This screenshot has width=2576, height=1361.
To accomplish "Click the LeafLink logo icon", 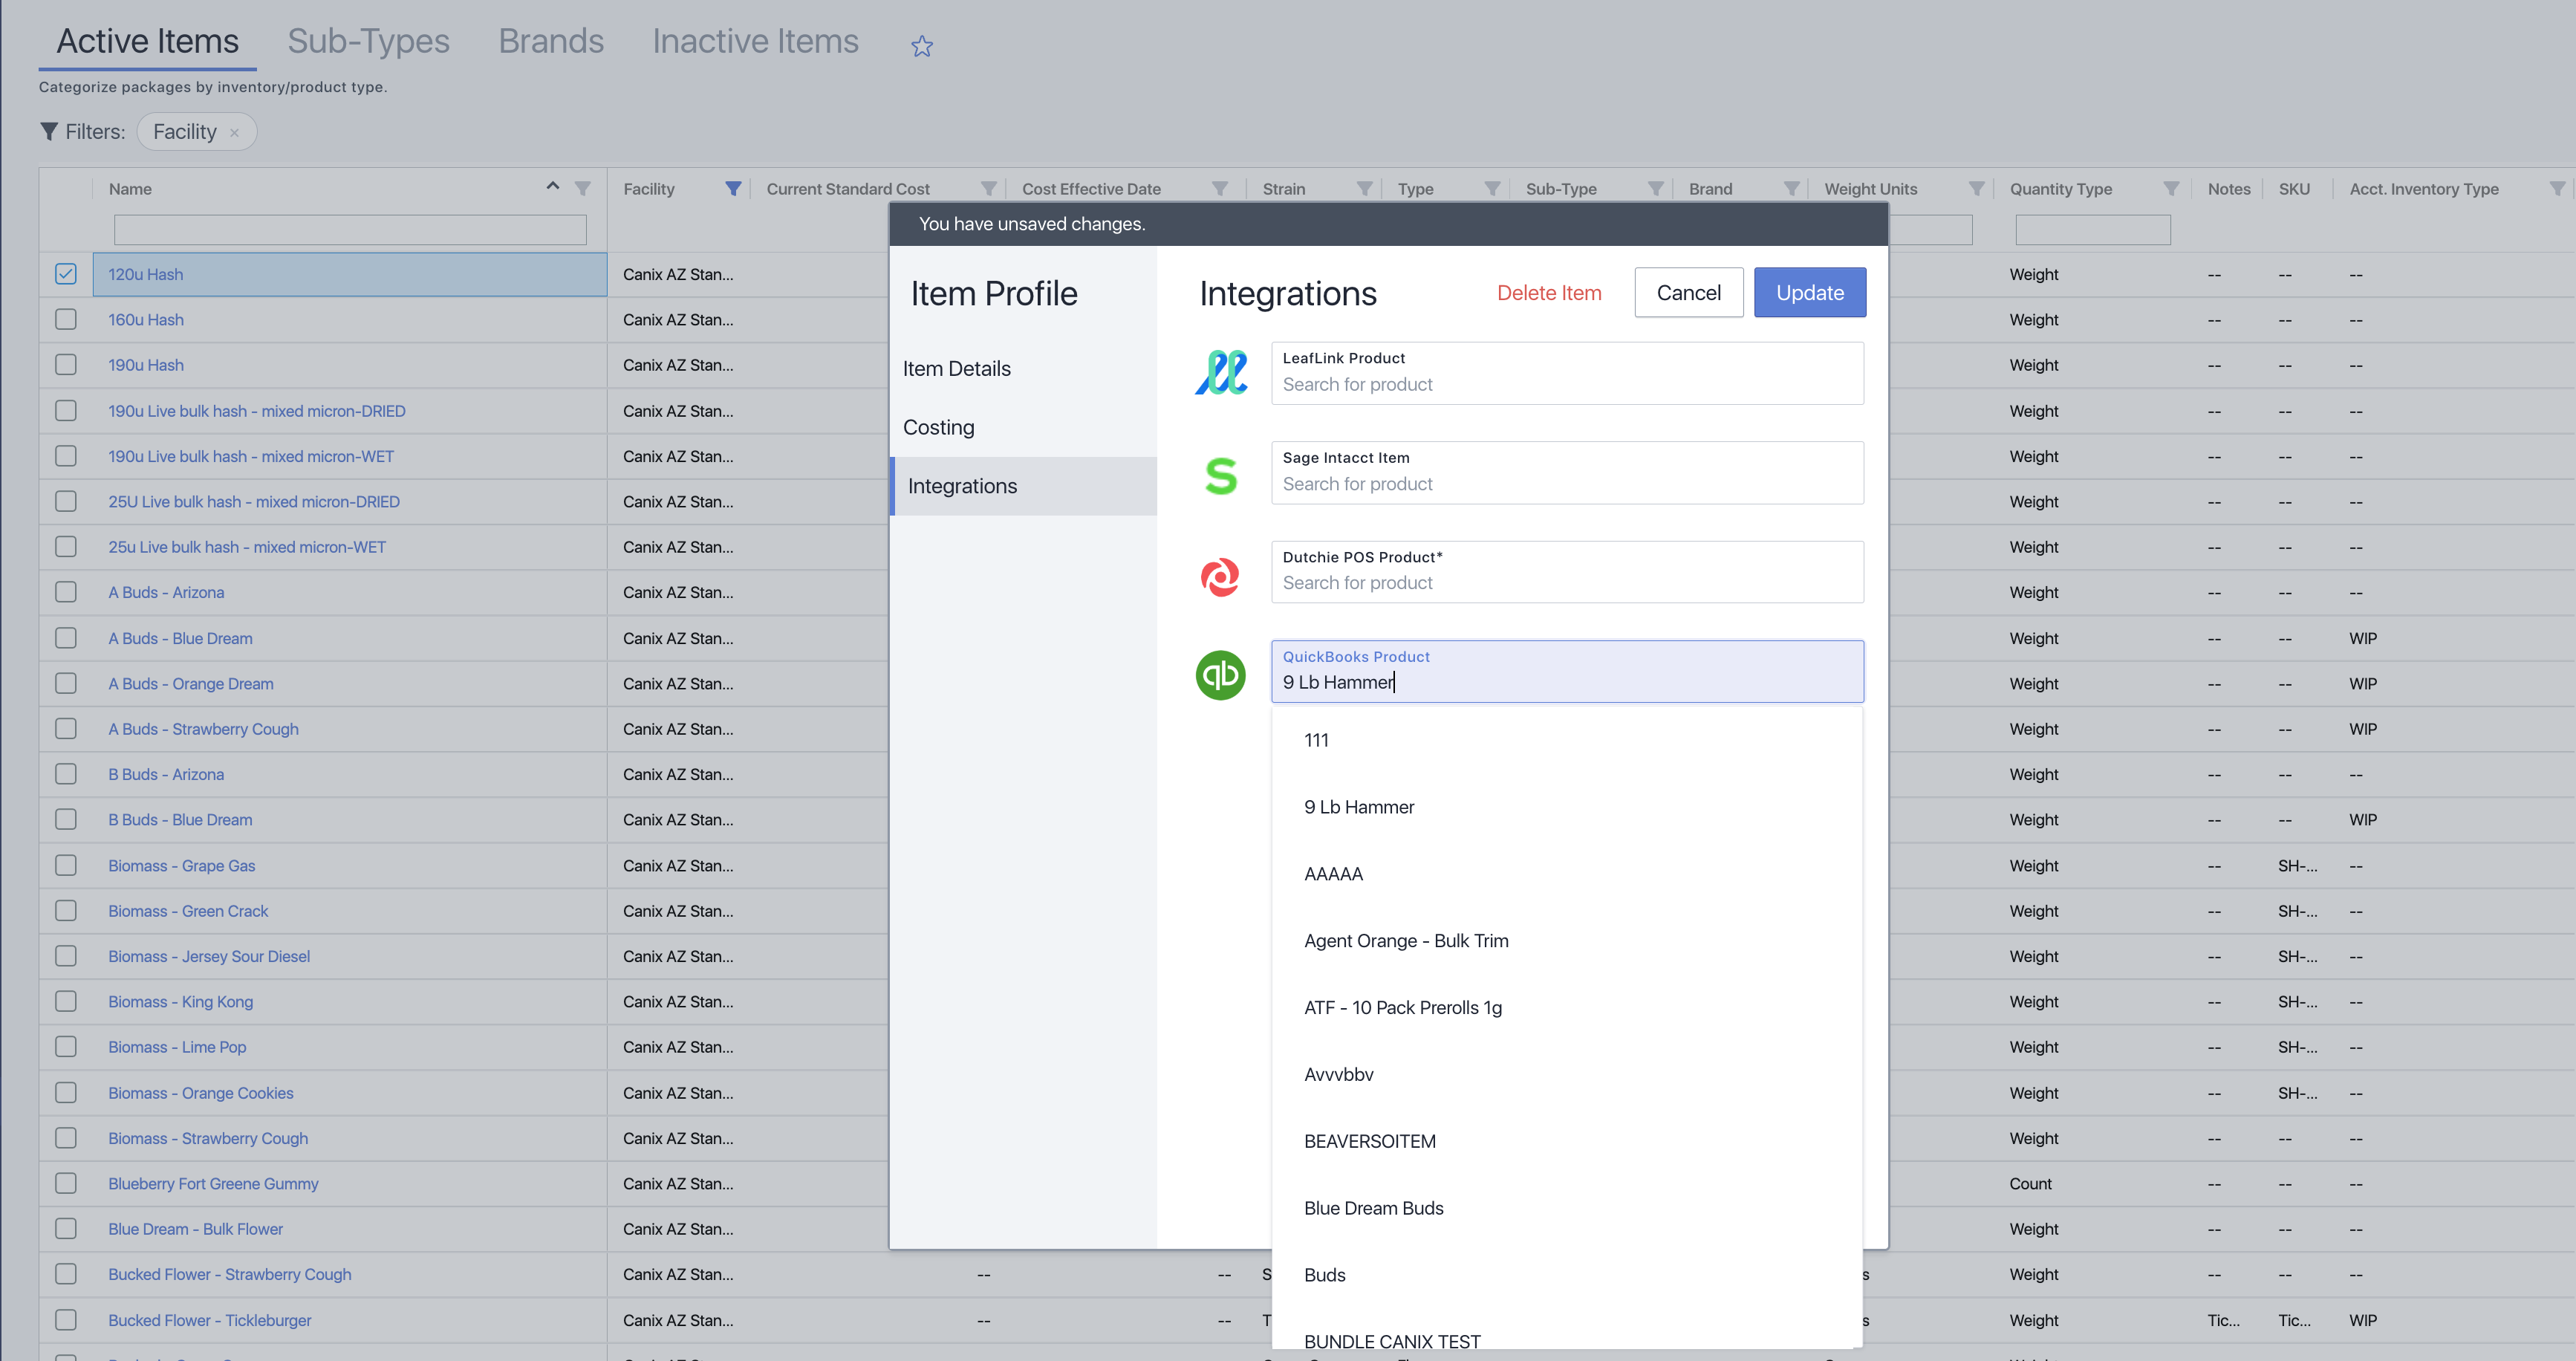I will (1221, 372).
